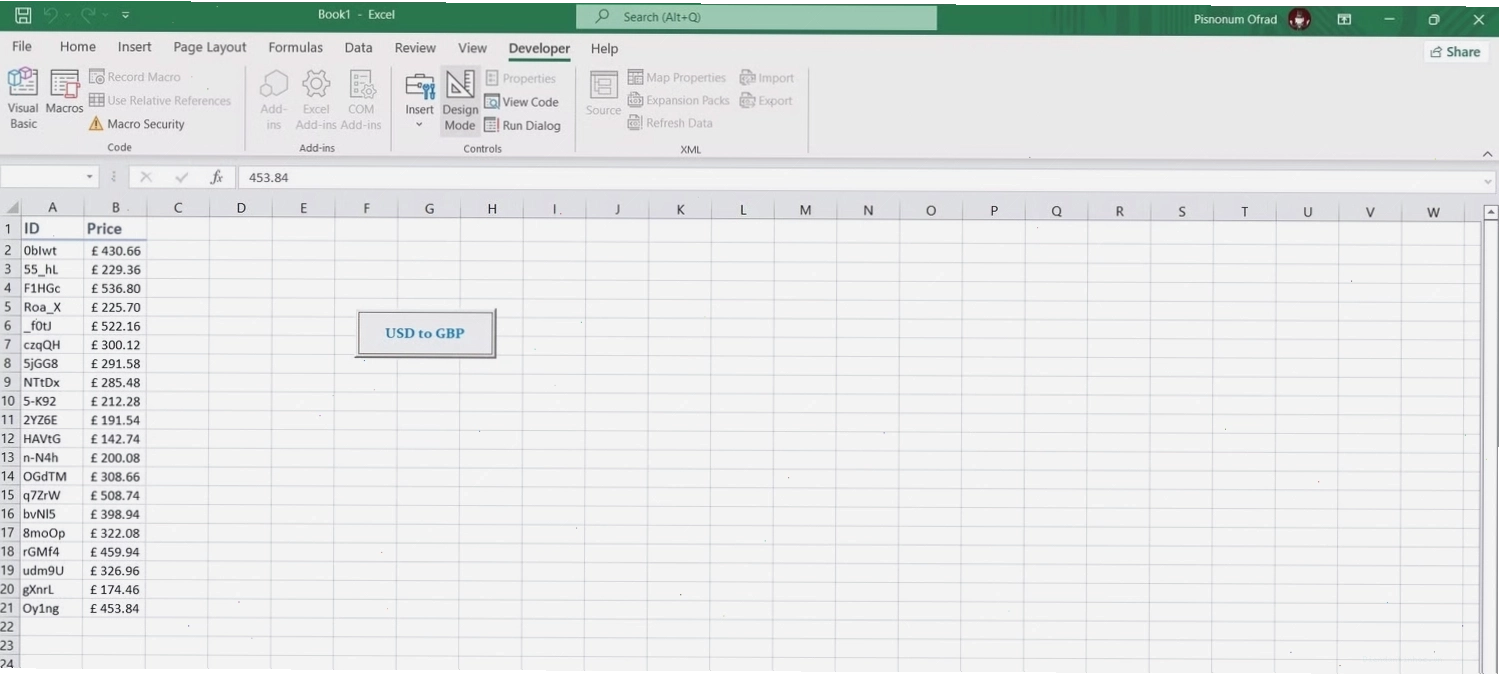Switch to the Insert ribbon tab
The image size is (1499, 676).
(x=135, y=47)
